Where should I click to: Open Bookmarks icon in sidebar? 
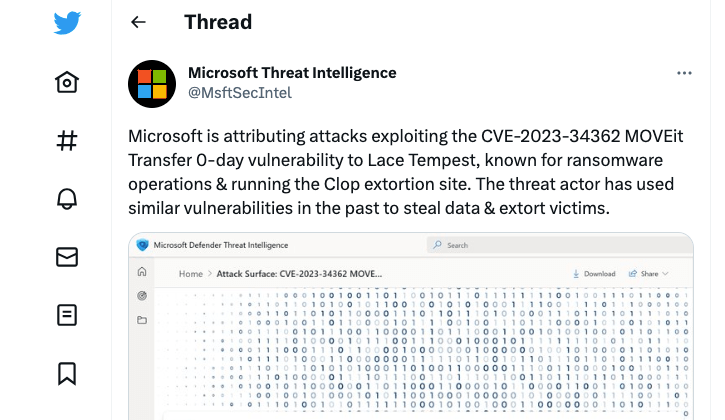pos(67,373)
